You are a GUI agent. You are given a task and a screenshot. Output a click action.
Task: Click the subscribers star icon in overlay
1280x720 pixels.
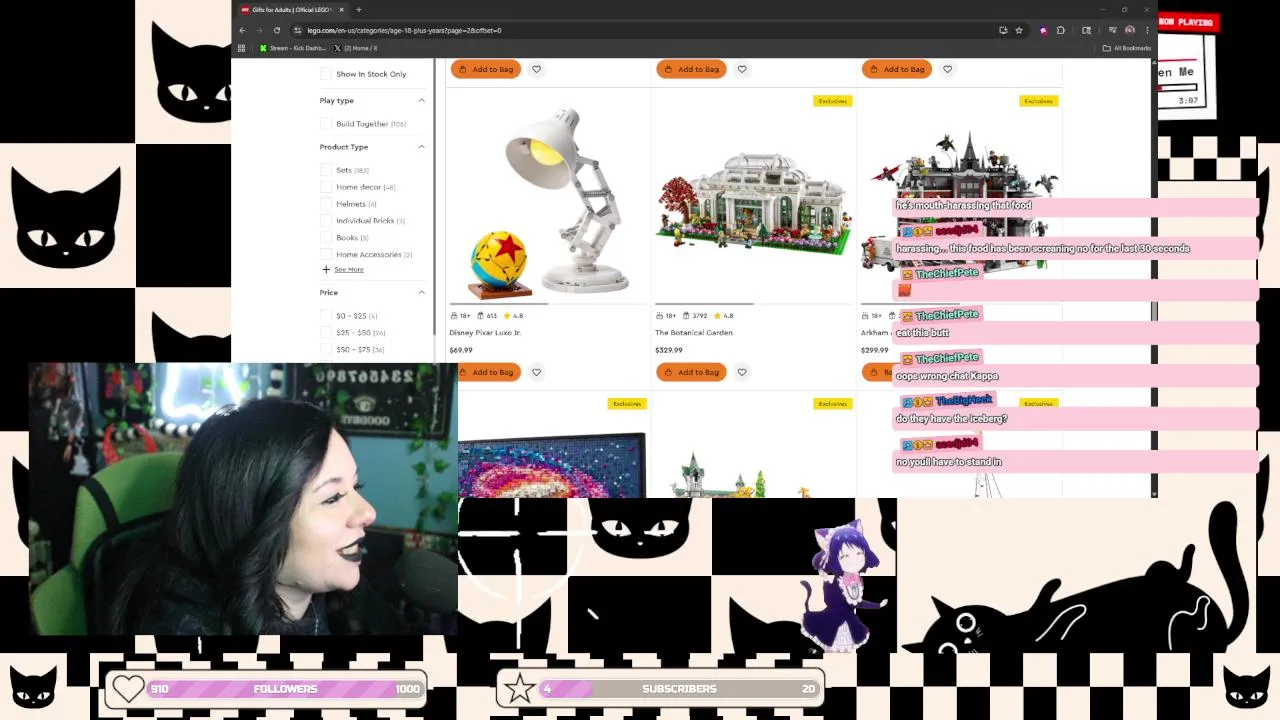click(519, 688)
